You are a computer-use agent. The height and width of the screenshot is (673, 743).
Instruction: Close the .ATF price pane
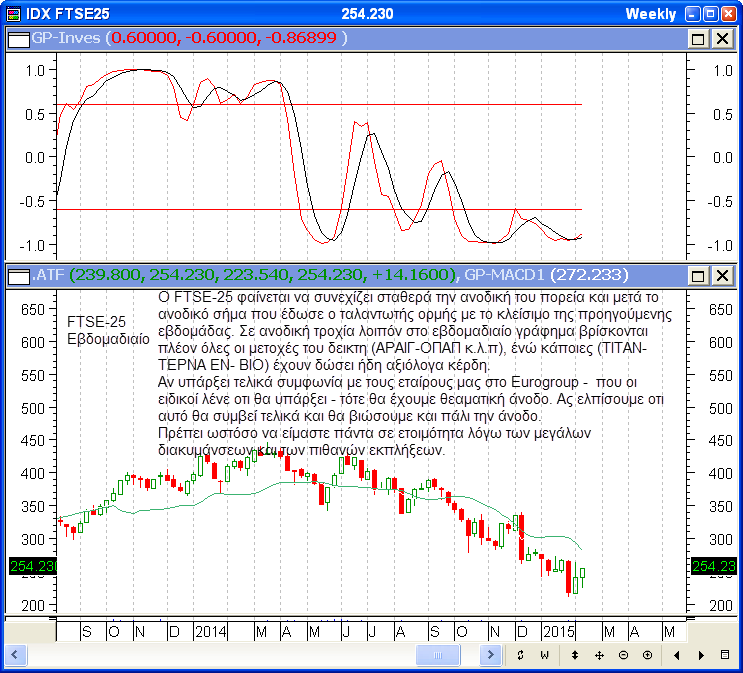(722, 275)
